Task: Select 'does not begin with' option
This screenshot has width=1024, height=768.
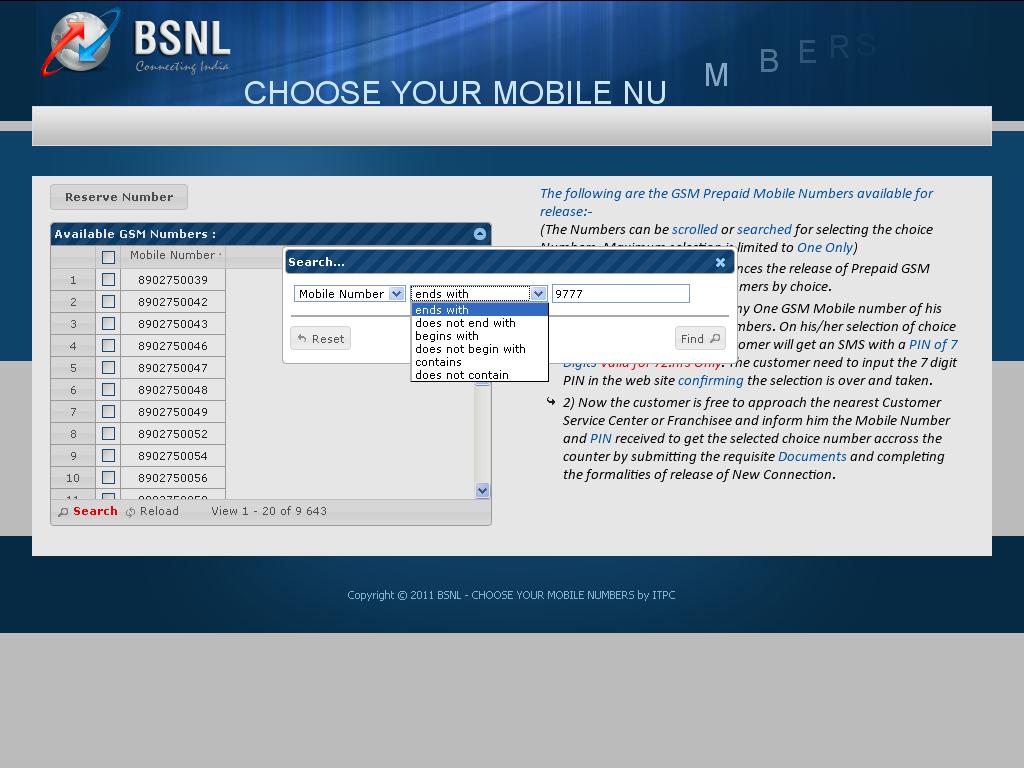Action: [x=479, y=349]
